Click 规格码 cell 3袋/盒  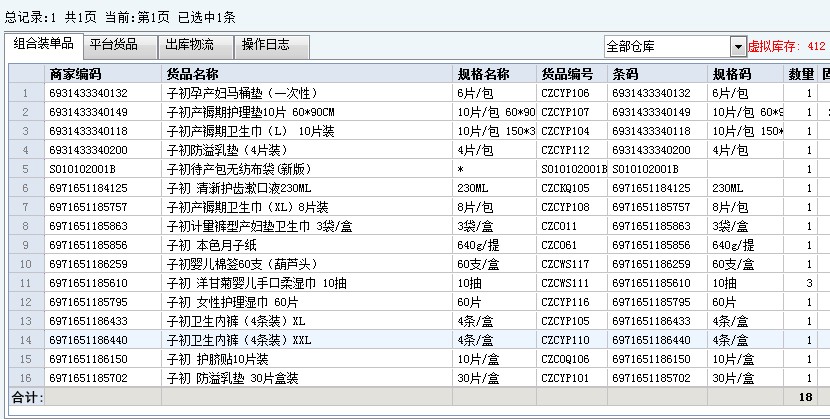[745, 226]
